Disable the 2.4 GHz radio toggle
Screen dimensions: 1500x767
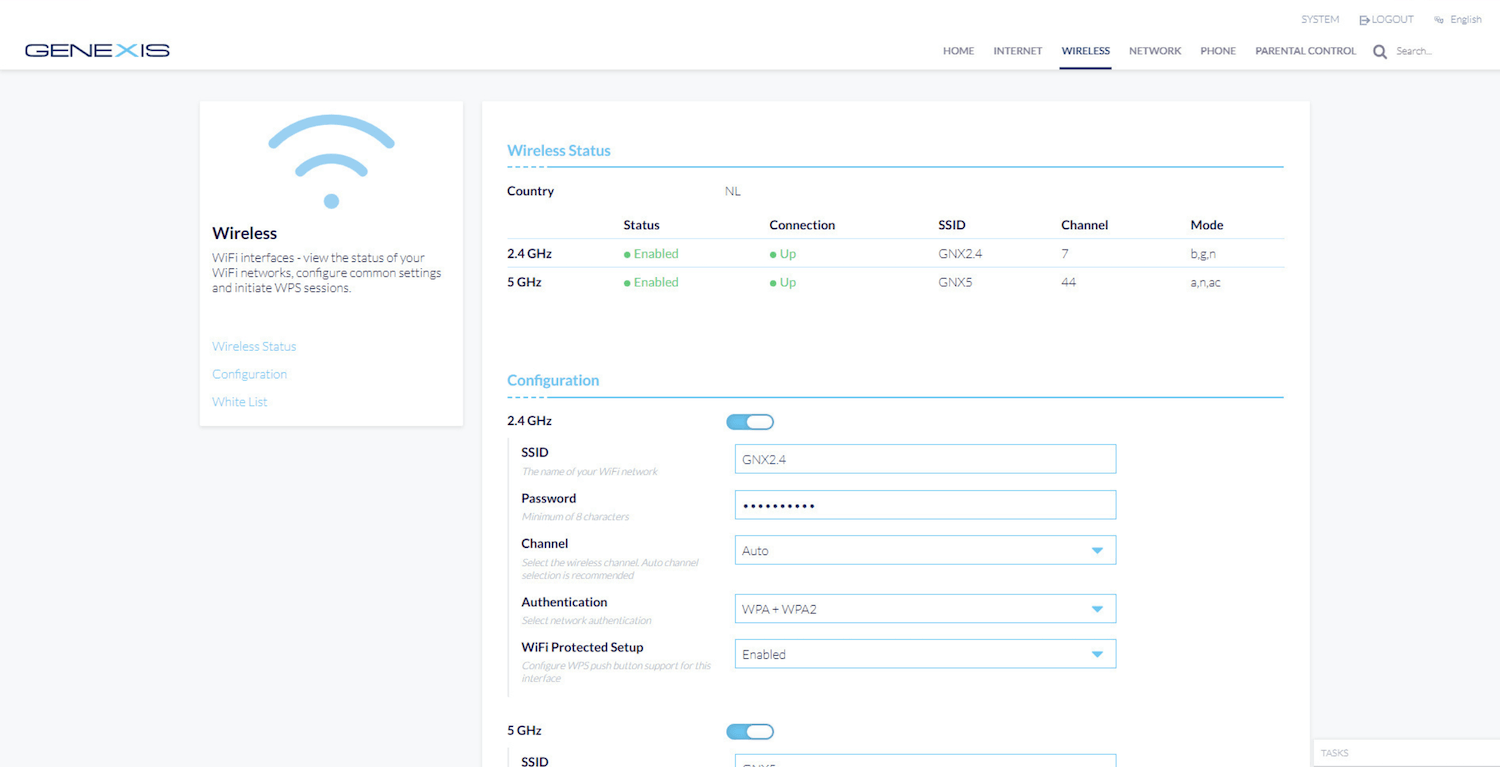click(750, 422)
